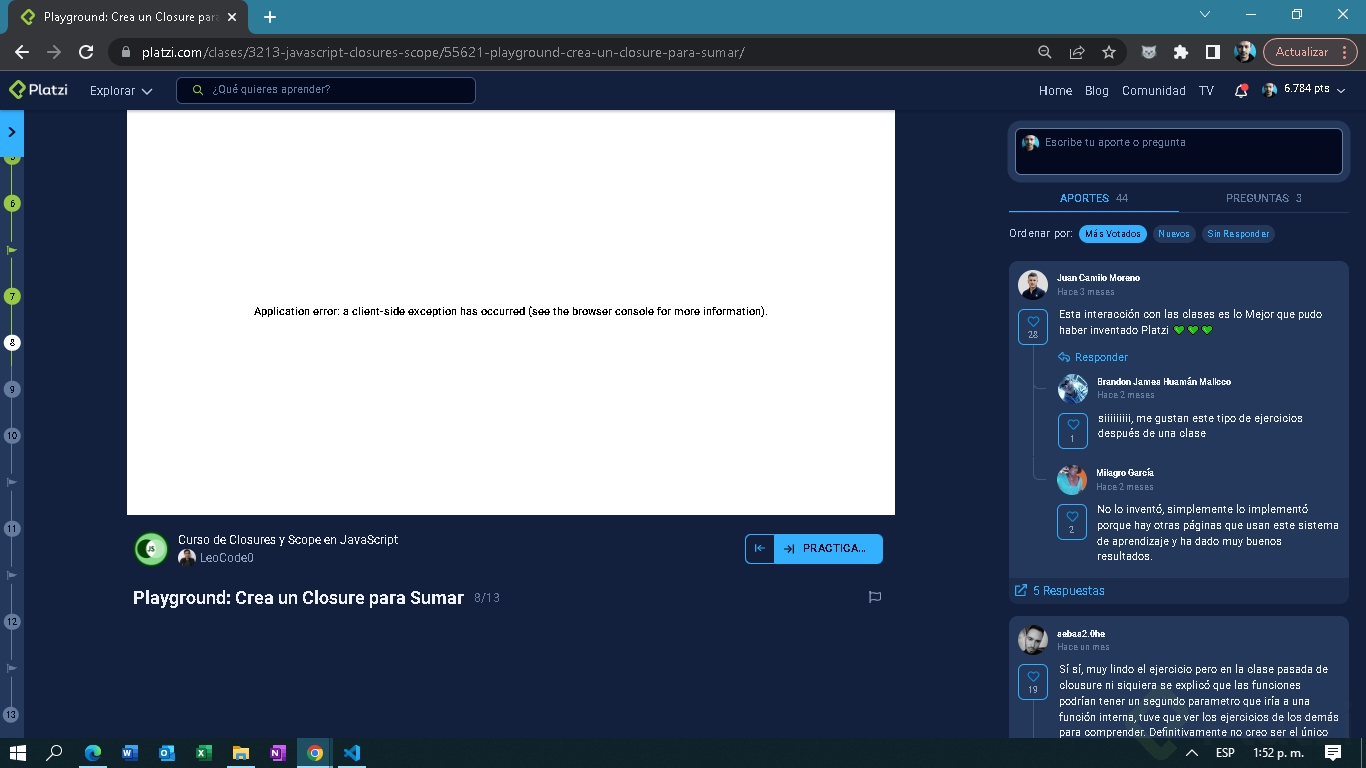The height and width of the screenshot is (768, 1366).
Task: Open Juan Camilo Moreno's profile name
Action: click(1098, 278)
